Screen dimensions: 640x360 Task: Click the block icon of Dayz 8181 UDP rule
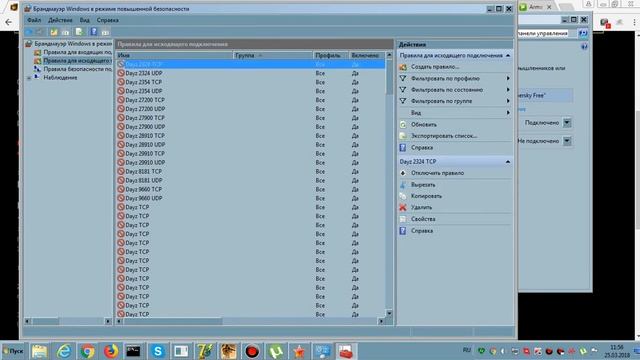121,180
